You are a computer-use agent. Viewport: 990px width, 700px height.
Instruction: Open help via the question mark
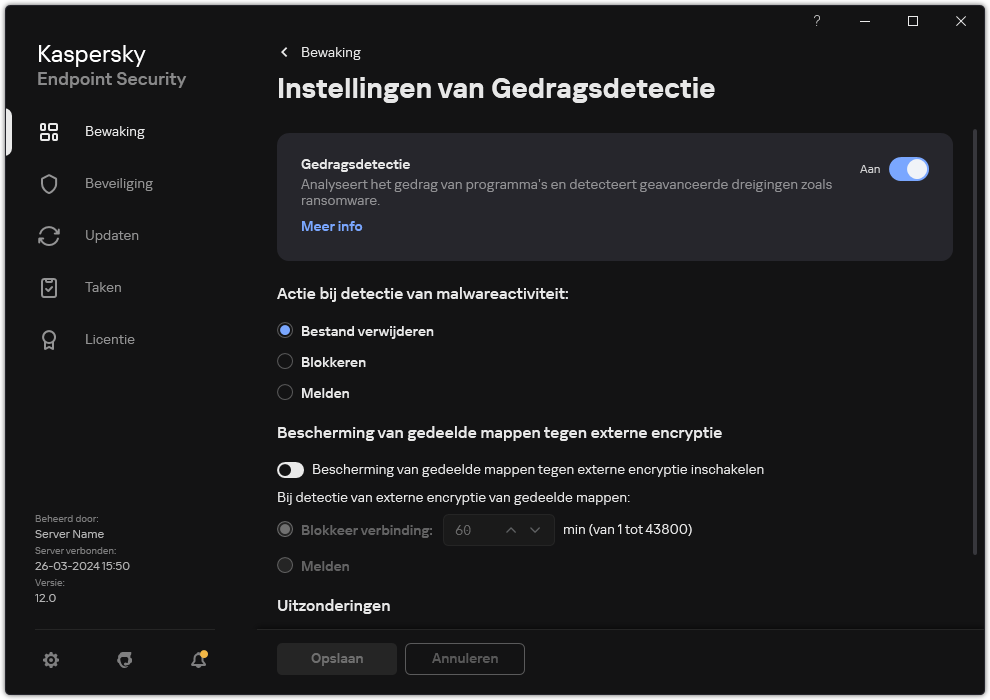tap(816, 21)
